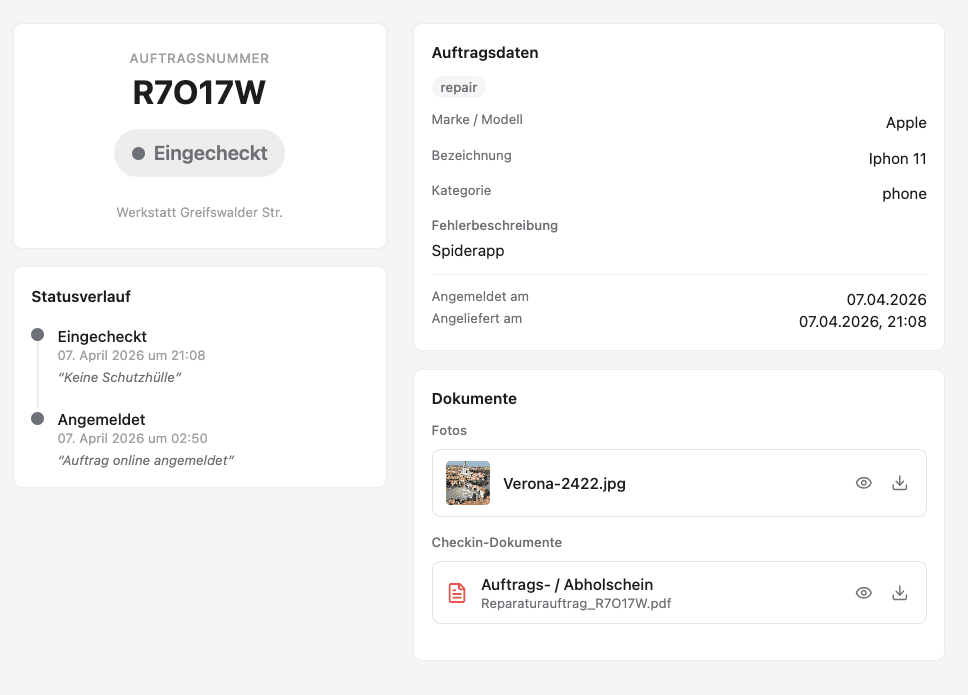The height and width of the screenshot is (695, 968).
Task: Click the Eingecheckt timeline marker dot
Action: [38, 335]
